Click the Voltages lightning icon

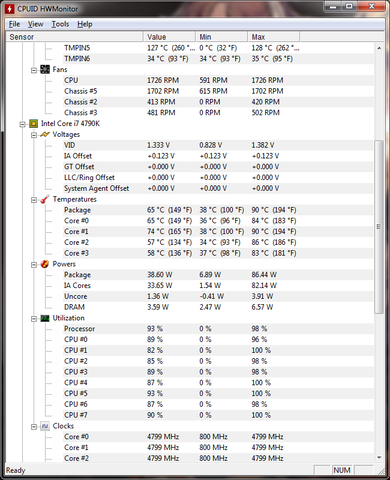[x=45, y=134]
